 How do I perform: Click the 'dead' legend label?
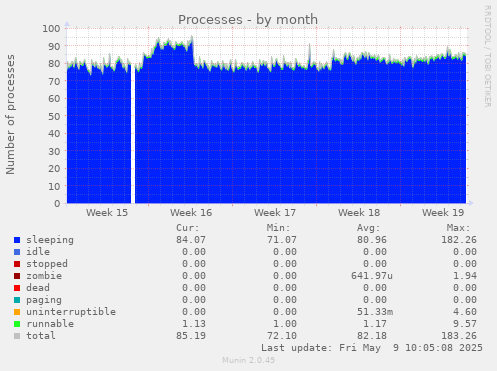pyautogui.click(x=38, y=288)
